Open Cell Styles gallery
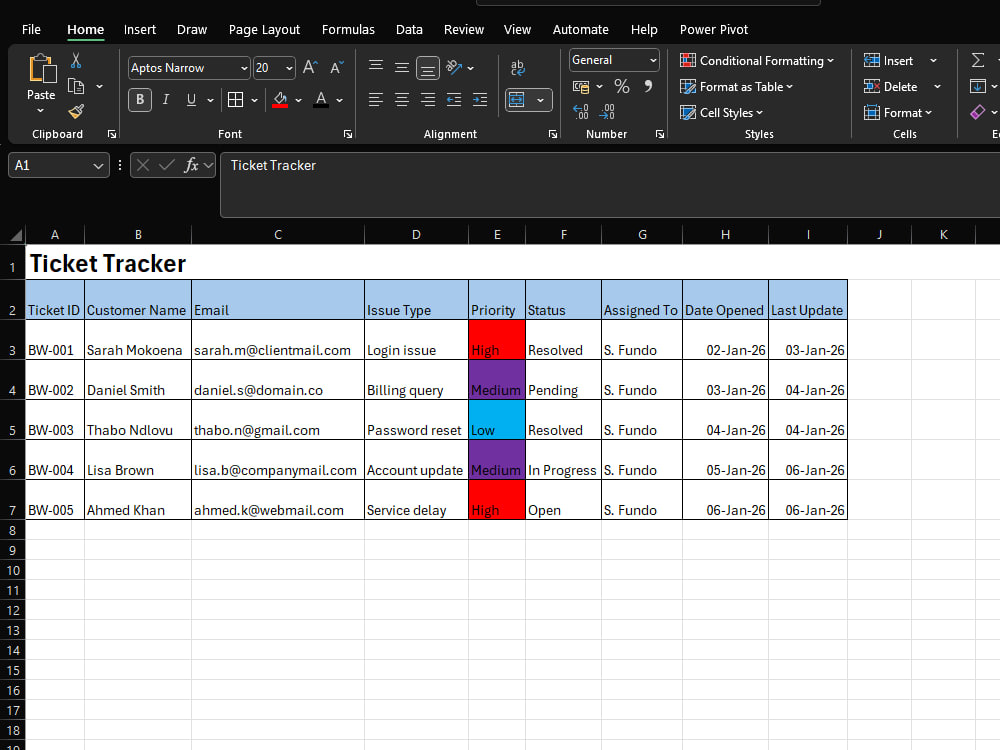The image size is (1000, 750). coord(721,113)
